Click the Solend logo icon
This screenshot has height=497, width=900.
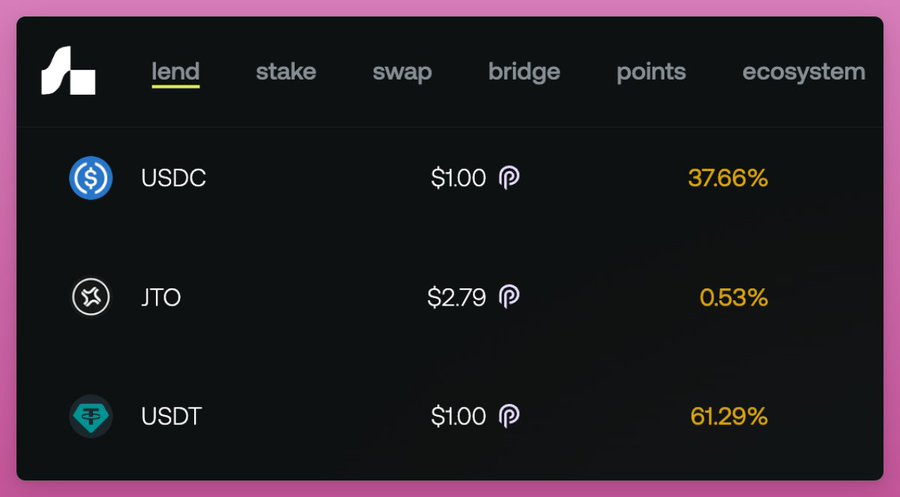point(68,72)
